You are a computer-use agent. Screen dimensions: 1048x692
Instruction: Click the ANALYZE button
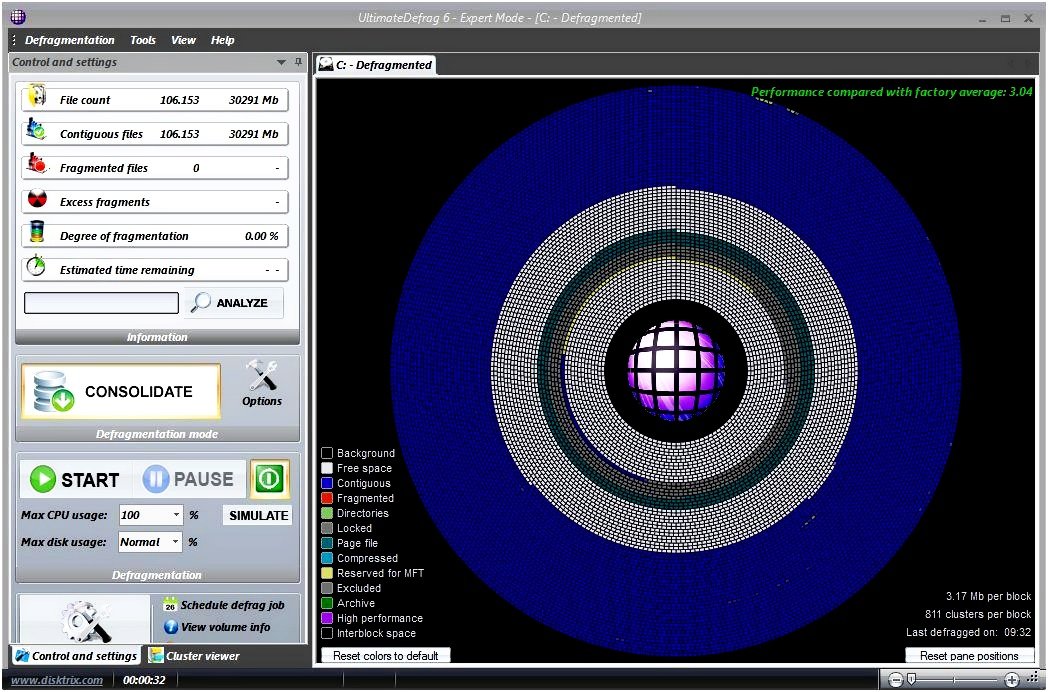click(233, 303)
